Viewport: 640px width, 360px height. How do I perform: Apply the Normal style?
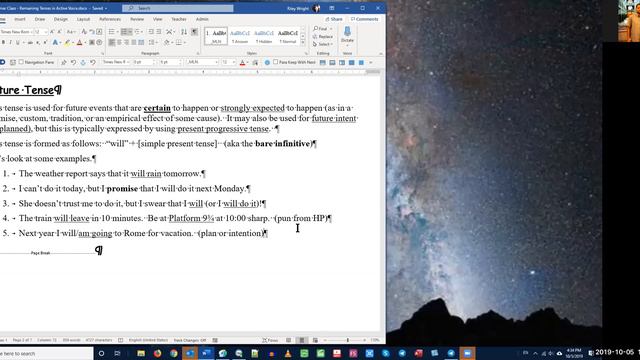[288, 36]
